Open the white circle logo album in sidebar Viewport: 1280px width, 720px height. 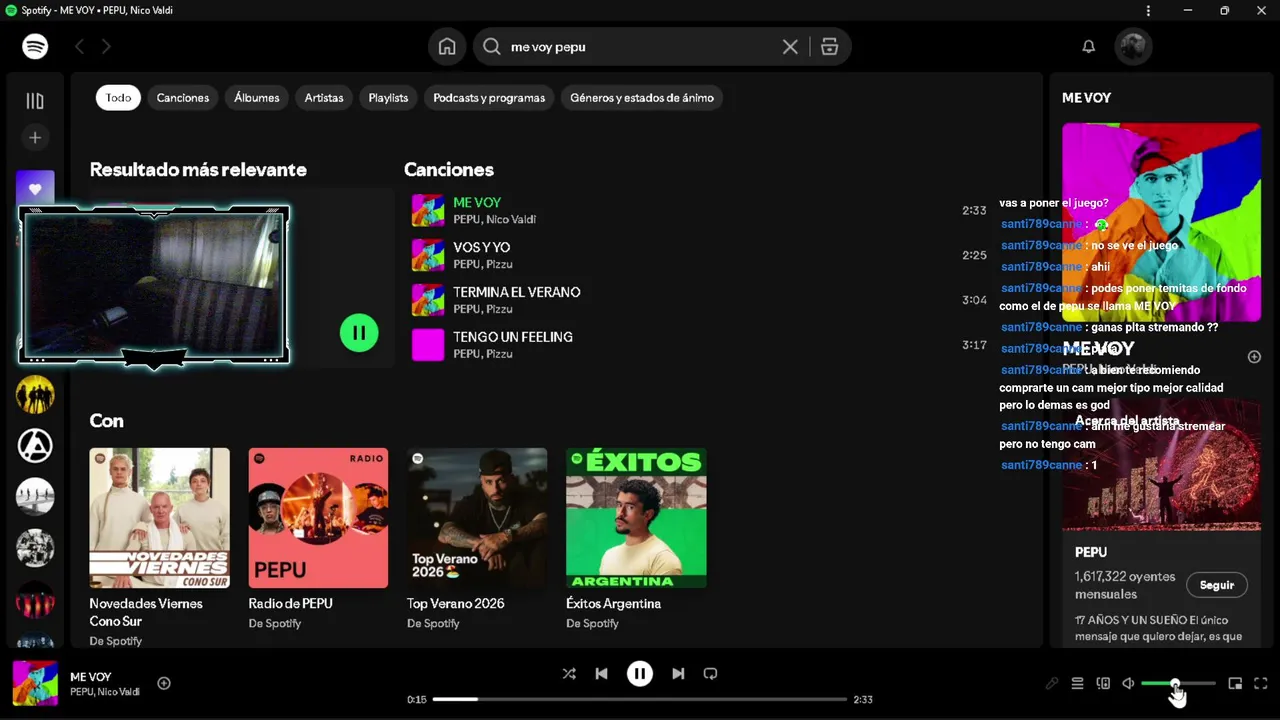[x=35, y=445]
